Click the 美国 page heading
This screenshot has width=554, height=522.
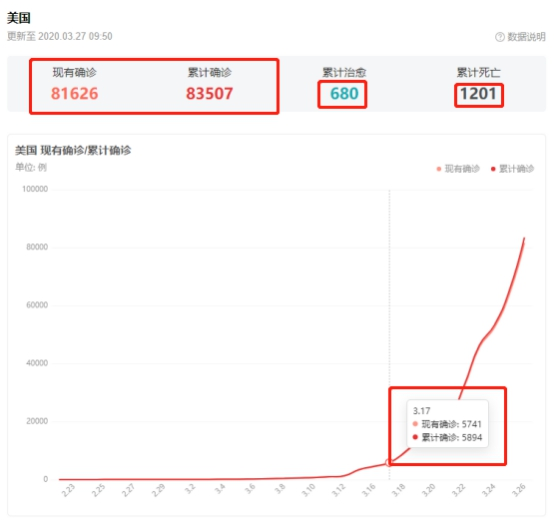pos(19,18)
